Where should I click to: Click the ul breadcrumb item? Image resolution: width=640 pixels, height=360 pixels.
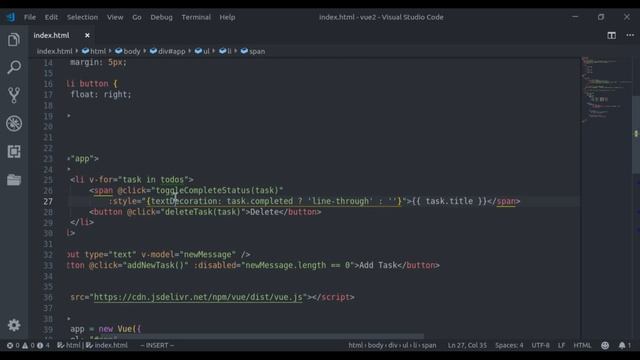pyautogui.click(x=202, y=51)
